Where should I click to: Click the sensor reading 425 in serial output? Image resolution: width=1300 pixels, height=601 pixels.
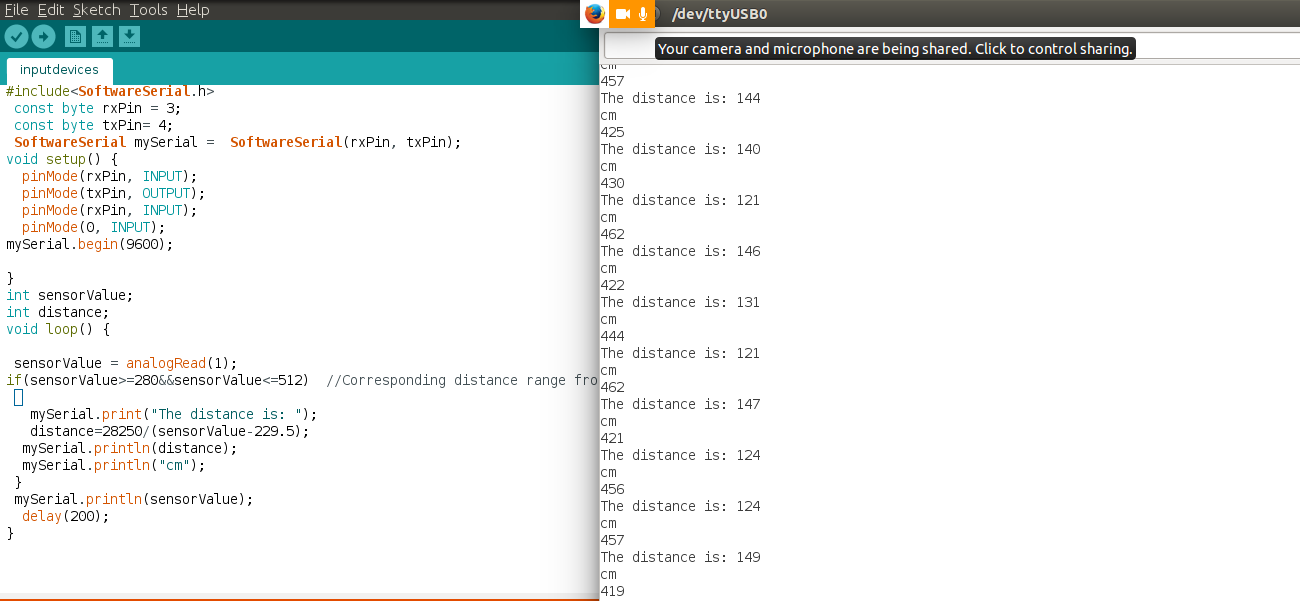click(x=612, y=132)
